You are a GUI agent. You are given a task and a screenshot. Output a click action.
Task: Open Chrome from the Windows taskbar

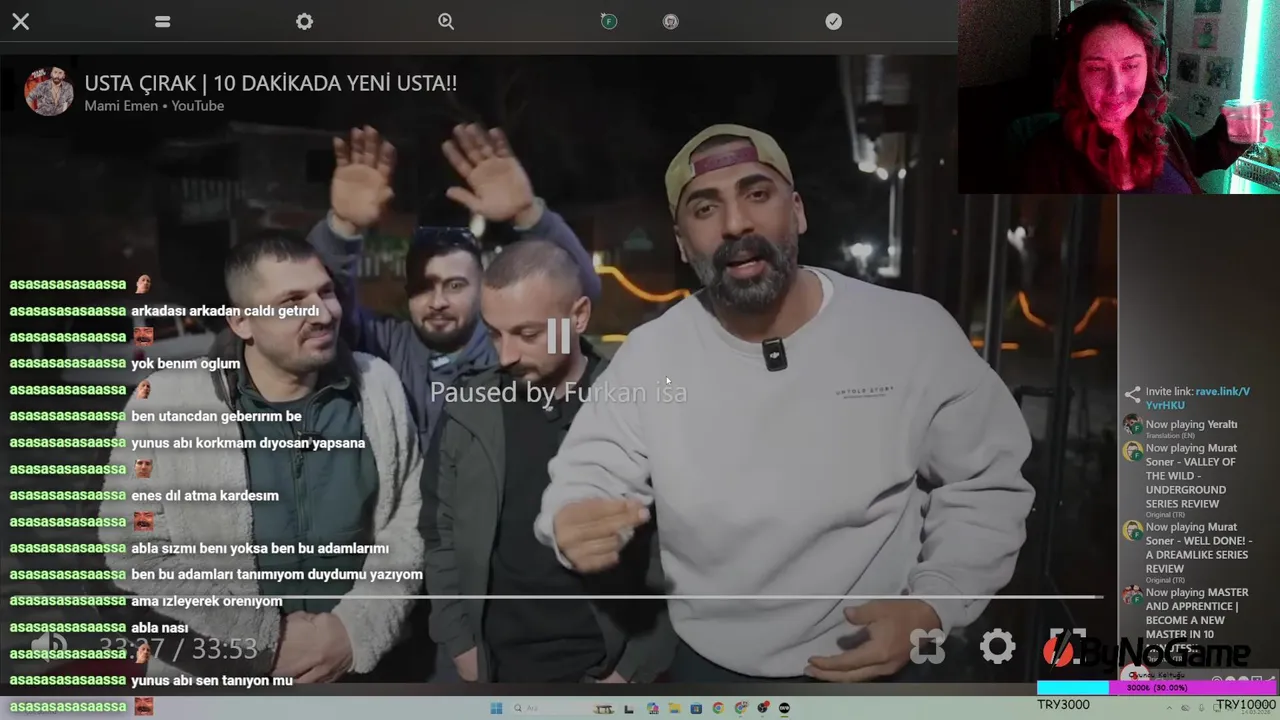click(x=718, y=708)
